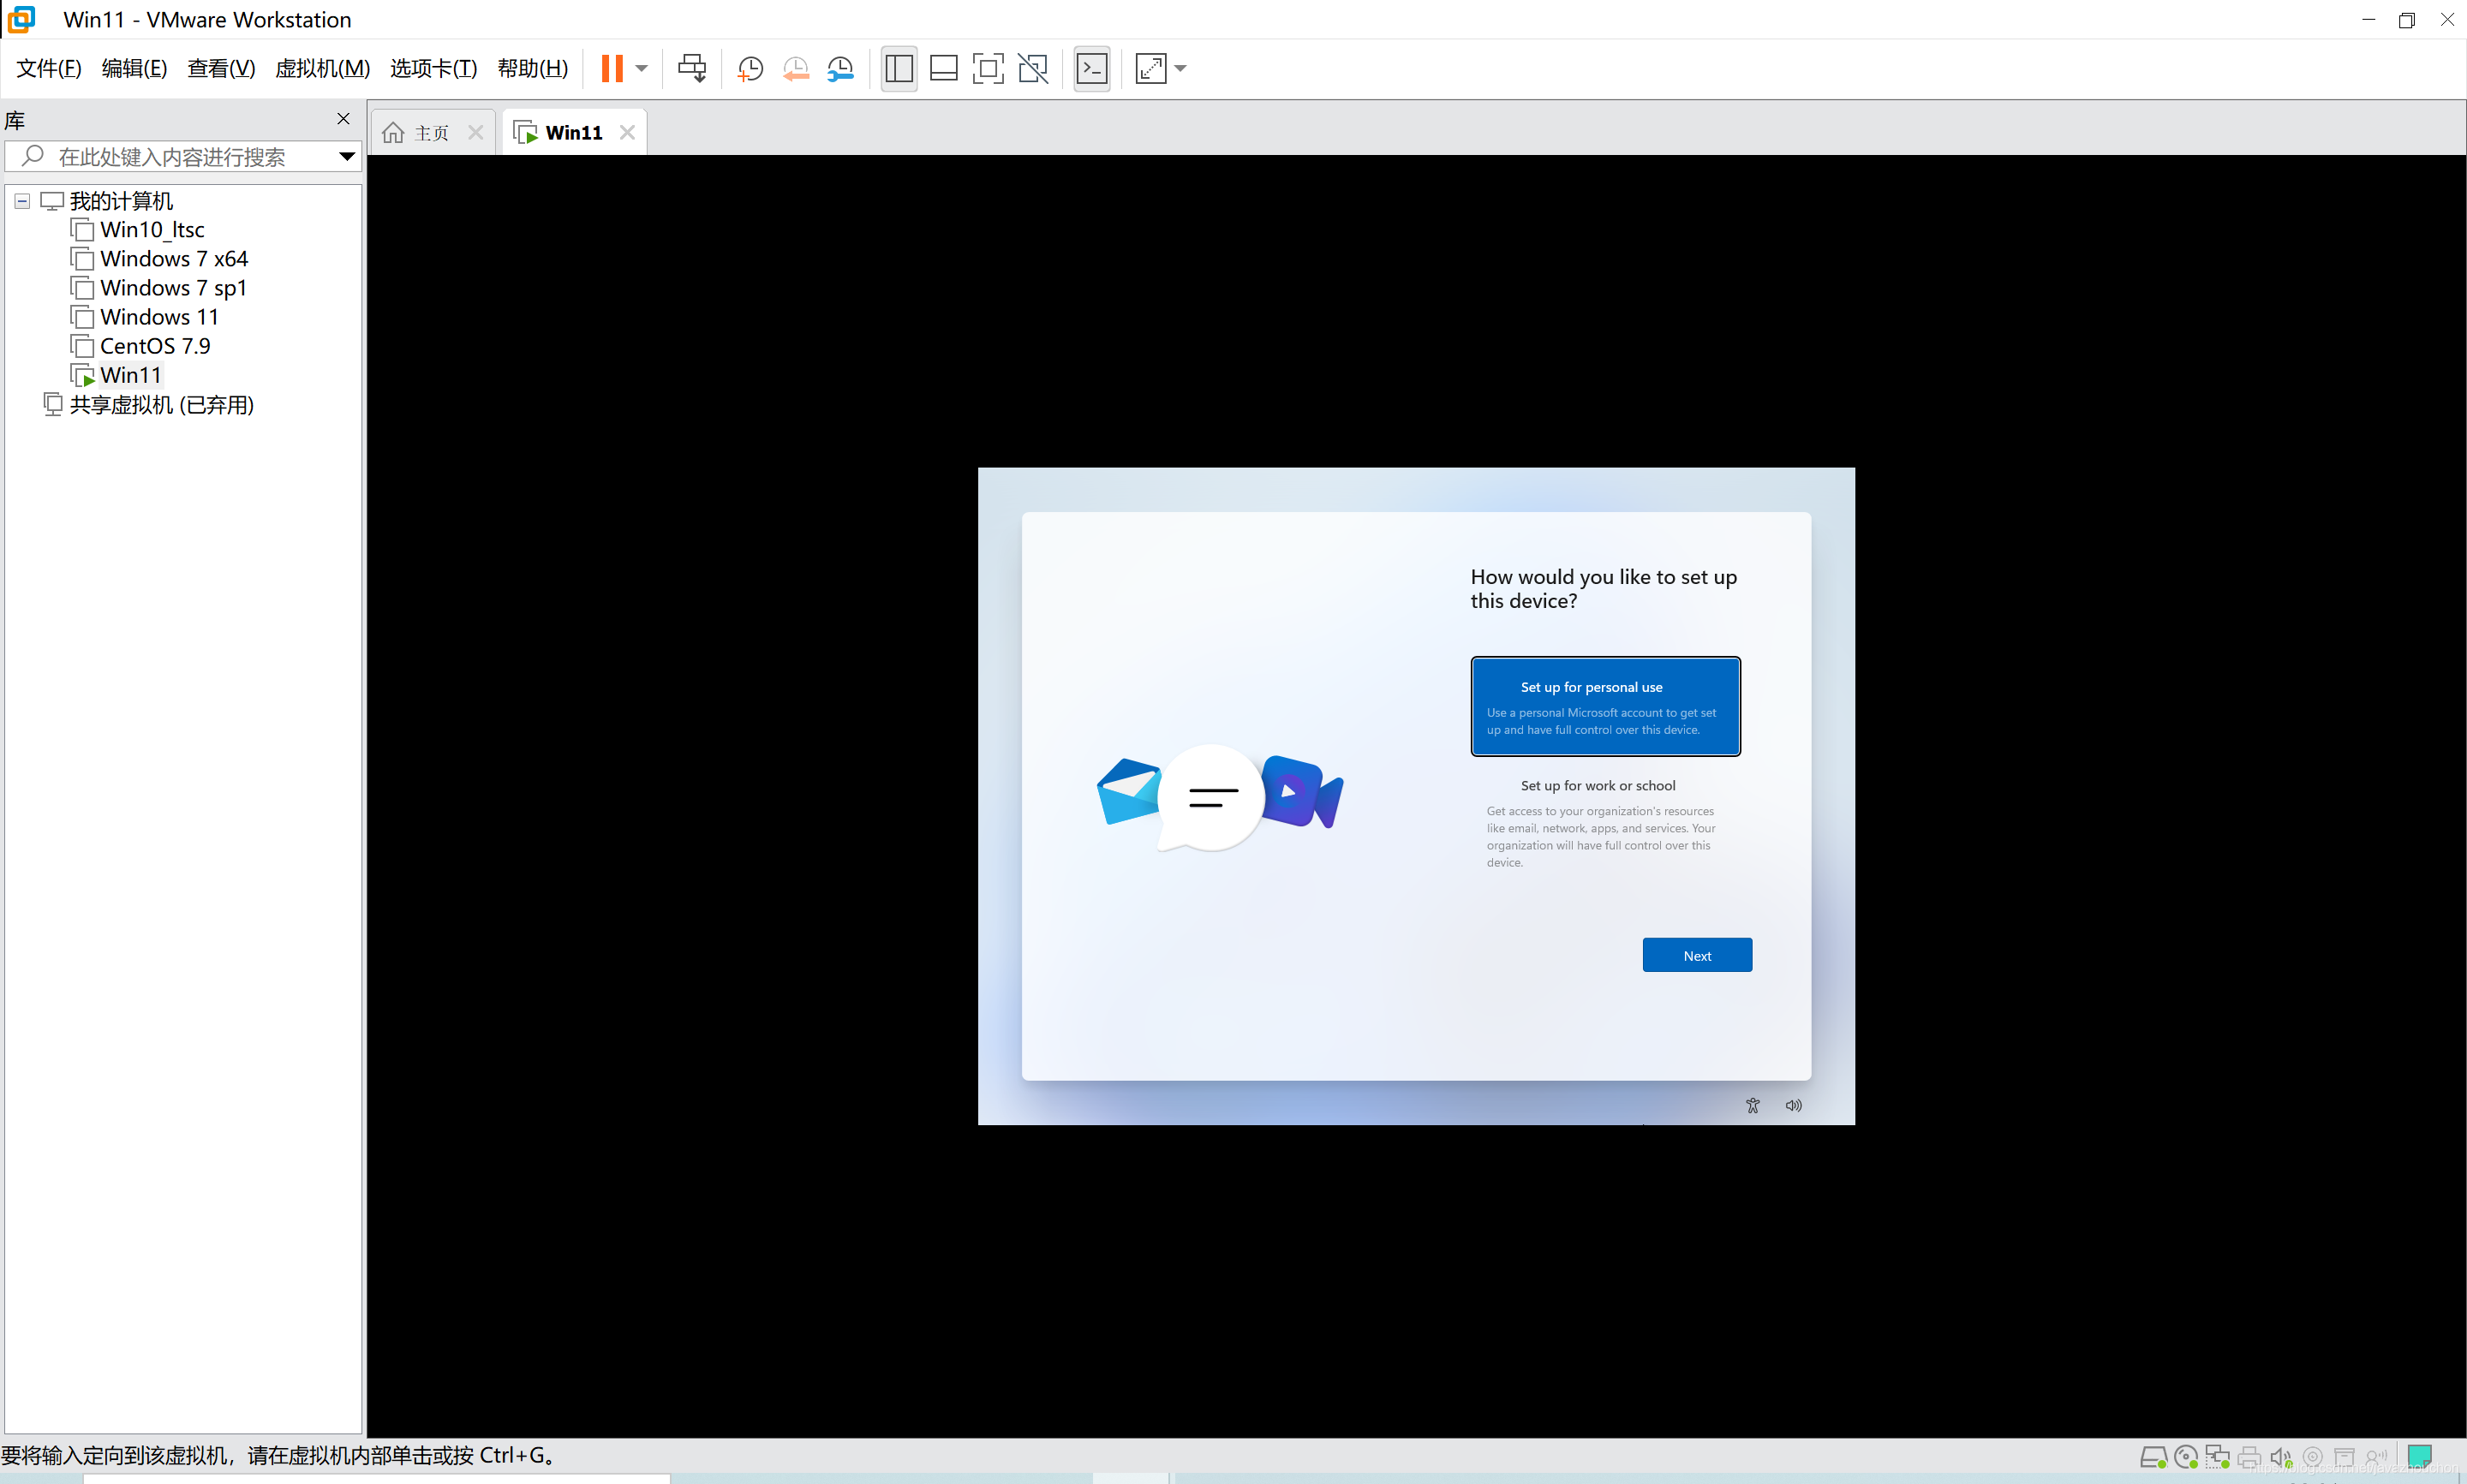Viewport: 2467px width, 1484px height.
Task: Toggle the thumbnail bar view icon
Action: (x=943, y=68)
